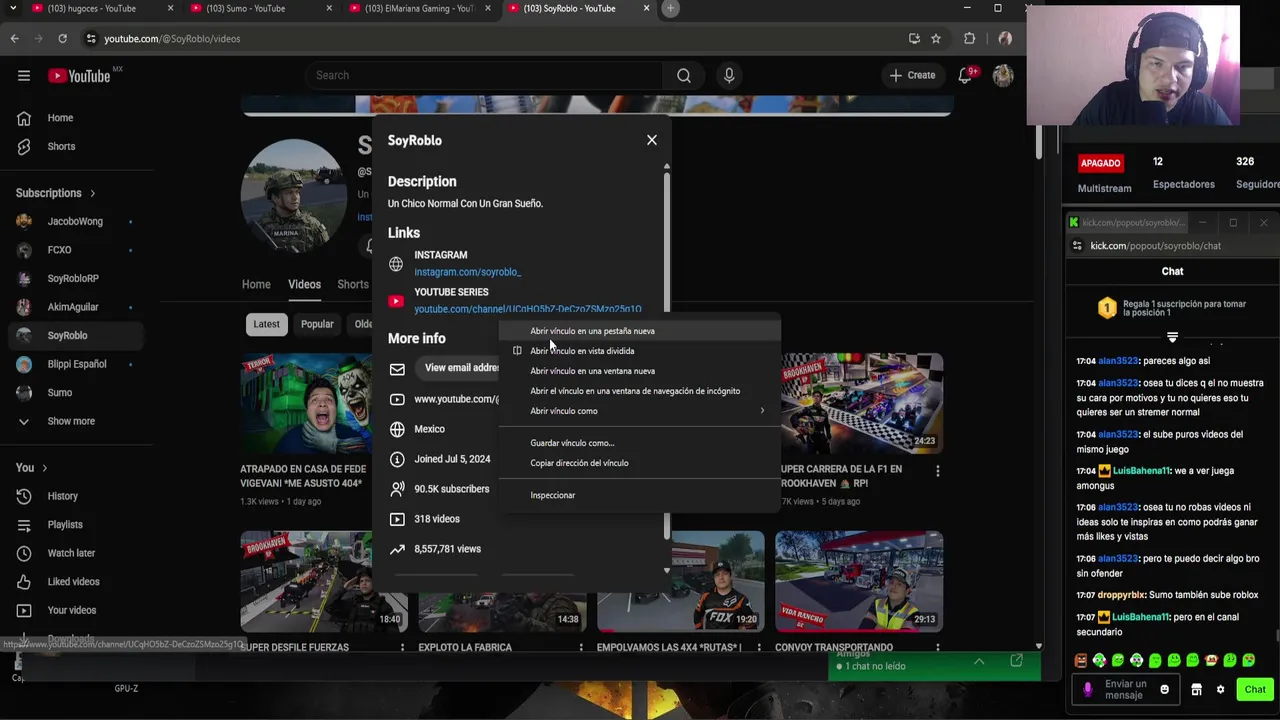Open the YouTube hamburger guide menu
The image size is (1280, 720).
coord(24,75)
